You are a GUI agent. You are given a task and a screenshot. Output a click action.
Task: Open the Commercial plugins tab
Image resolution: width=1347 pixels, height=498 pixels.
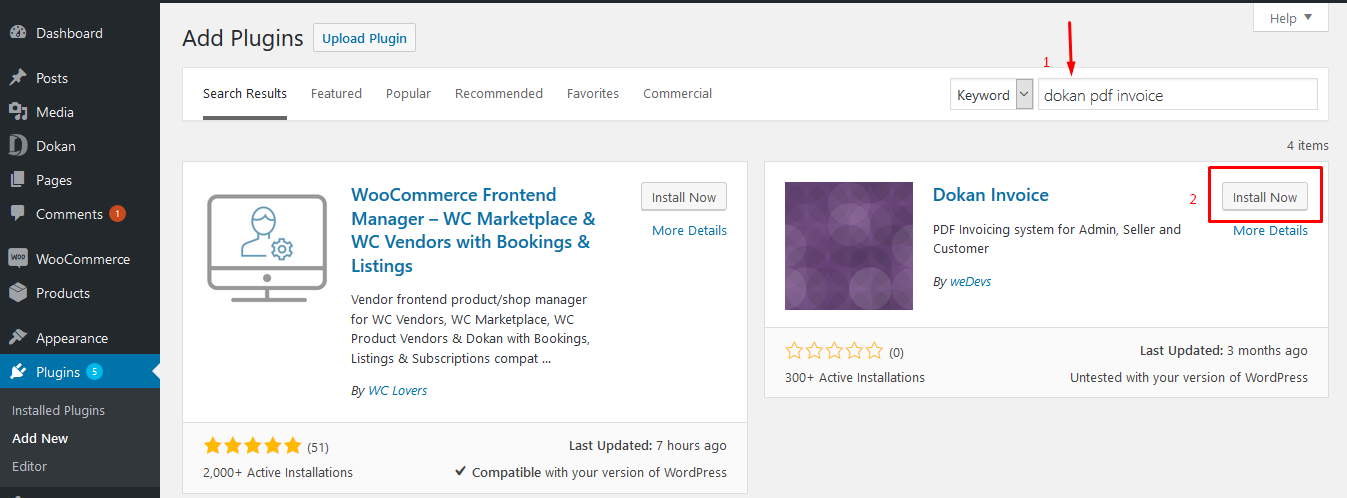click(x=677, y=93)
